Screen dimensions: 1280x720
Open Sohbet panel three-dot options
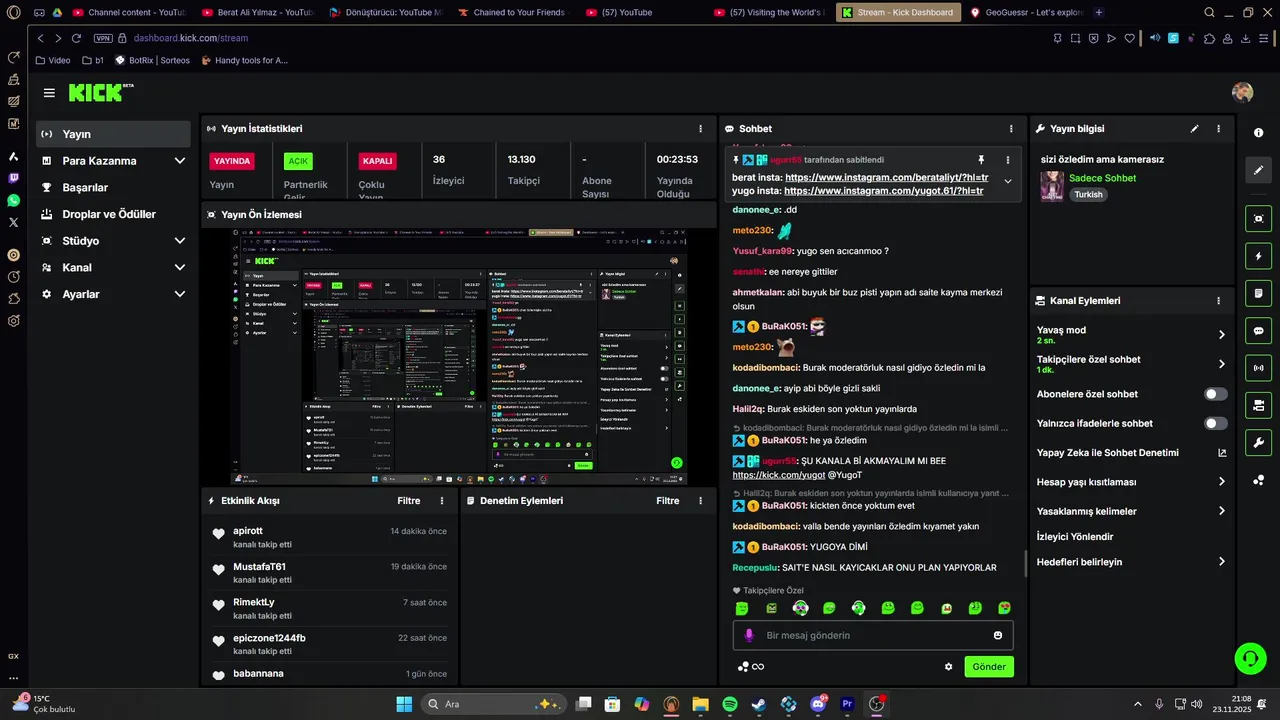[1011, 129]
